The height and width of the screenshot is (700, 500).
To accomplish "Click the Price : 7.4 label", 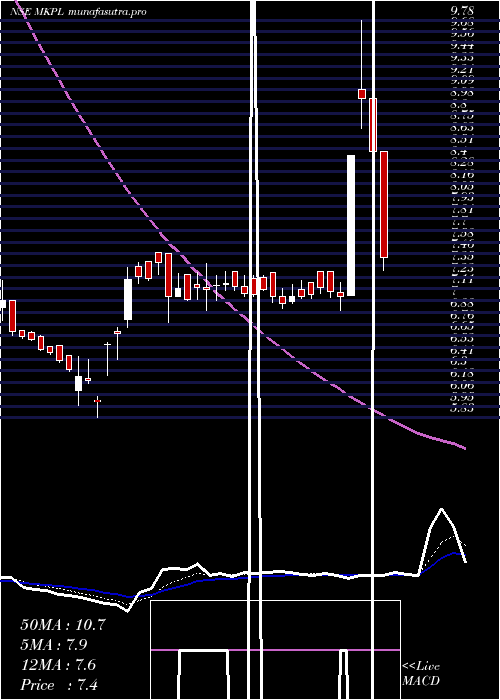I will [x=59, y=685].
